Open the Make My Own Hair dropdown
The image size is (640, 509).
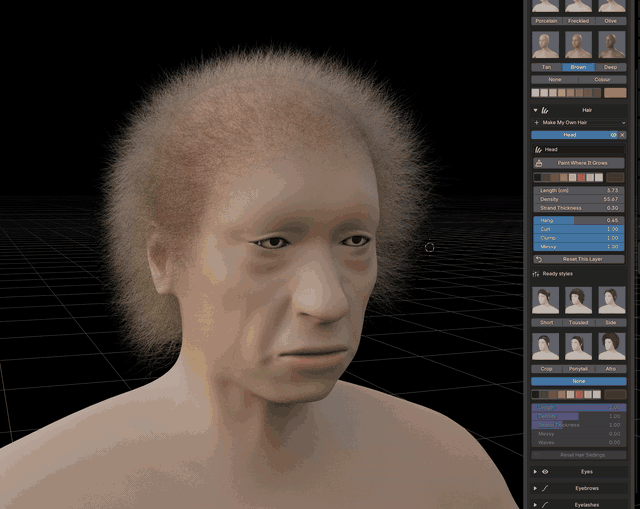click(x=579, y=122)
